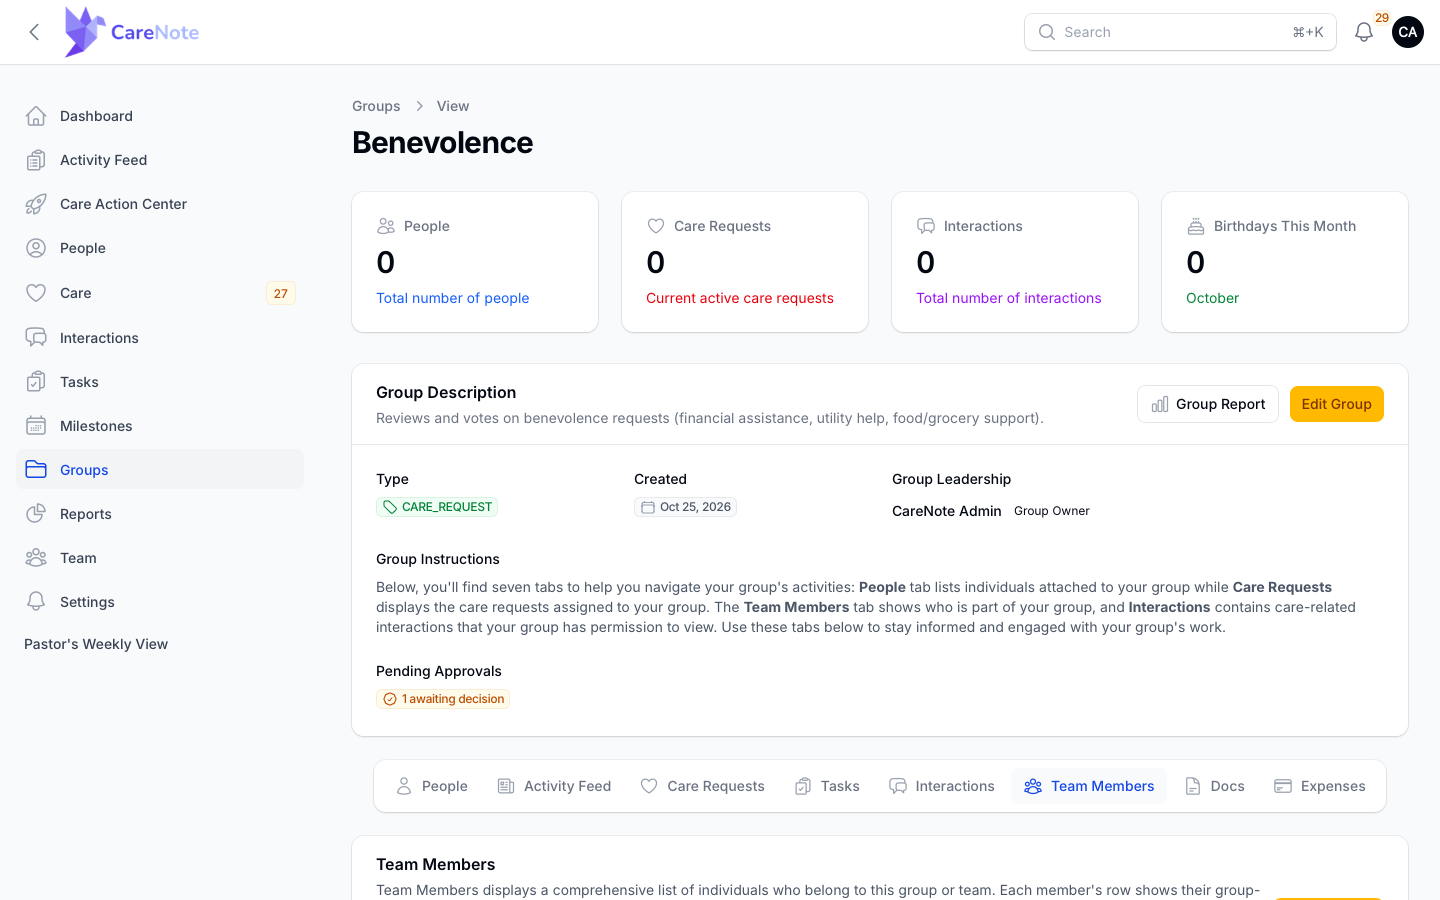Open the CA user avatar menu

(1408, 32)
